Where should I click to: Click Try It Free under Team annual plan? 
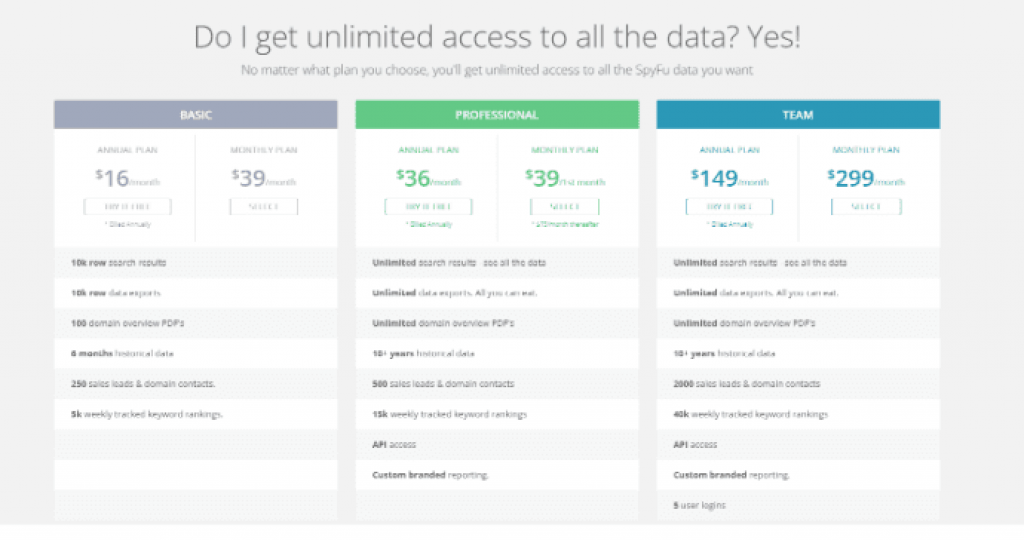[x=729, y=206]
